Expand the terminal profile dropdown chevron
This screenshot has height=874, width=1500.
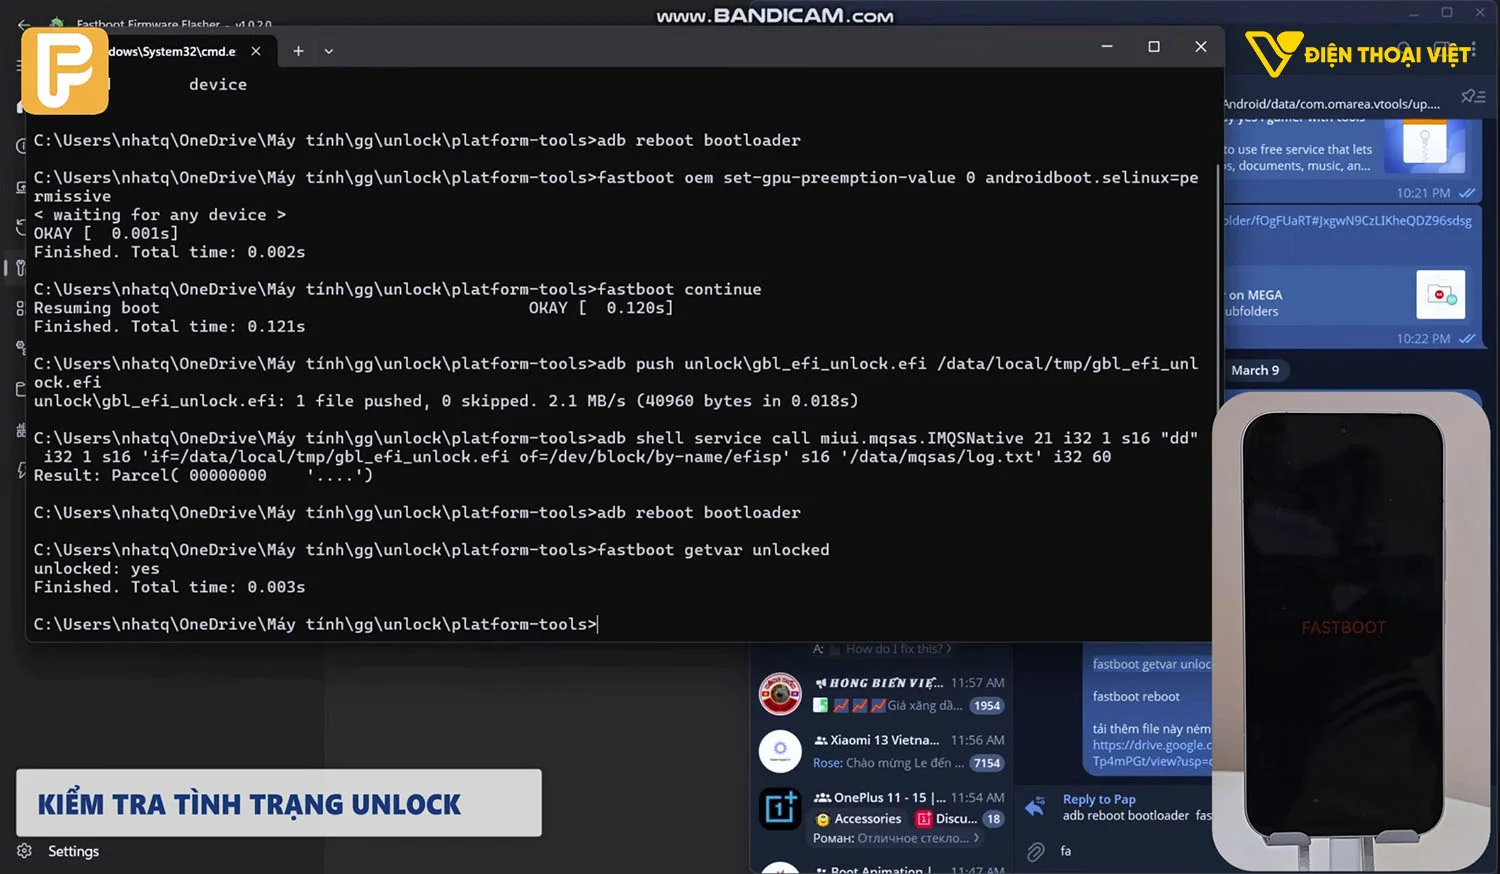coord(329,51)
